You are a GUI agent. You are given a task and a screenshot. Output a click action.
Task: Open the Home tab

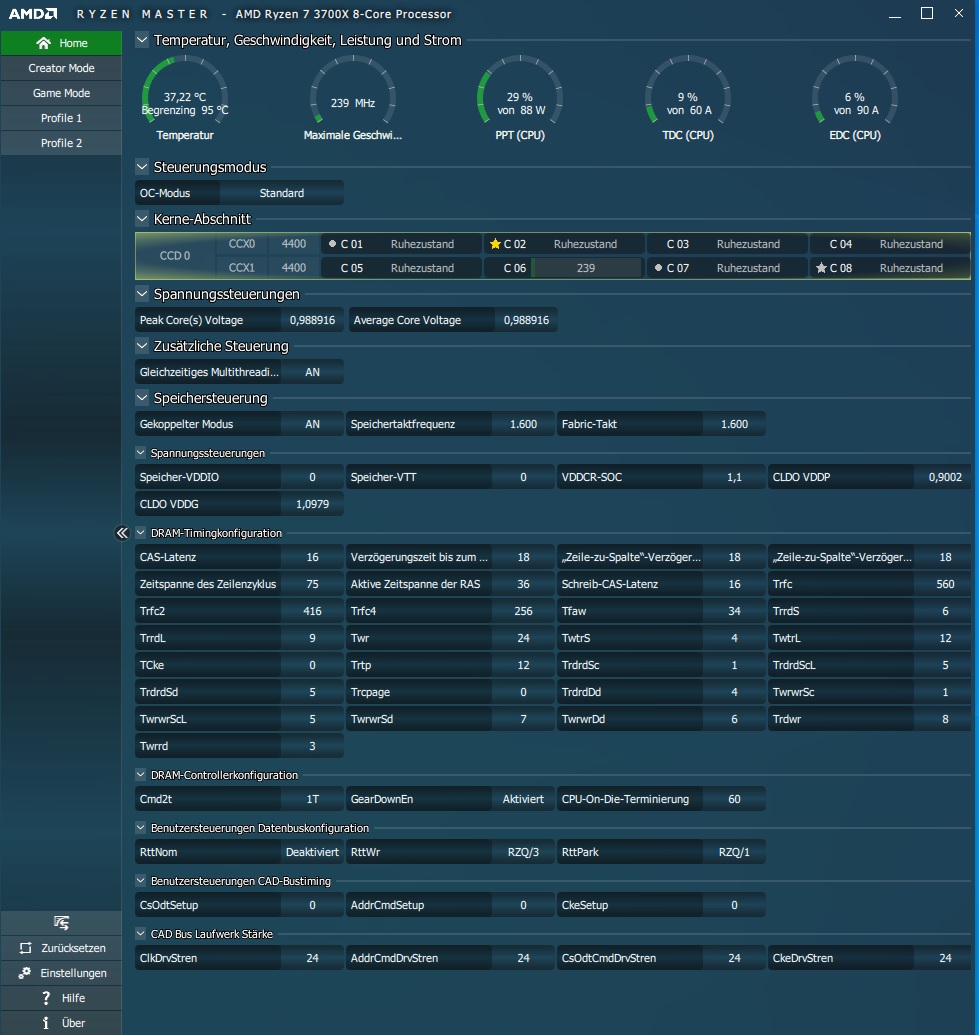[61, 43]
